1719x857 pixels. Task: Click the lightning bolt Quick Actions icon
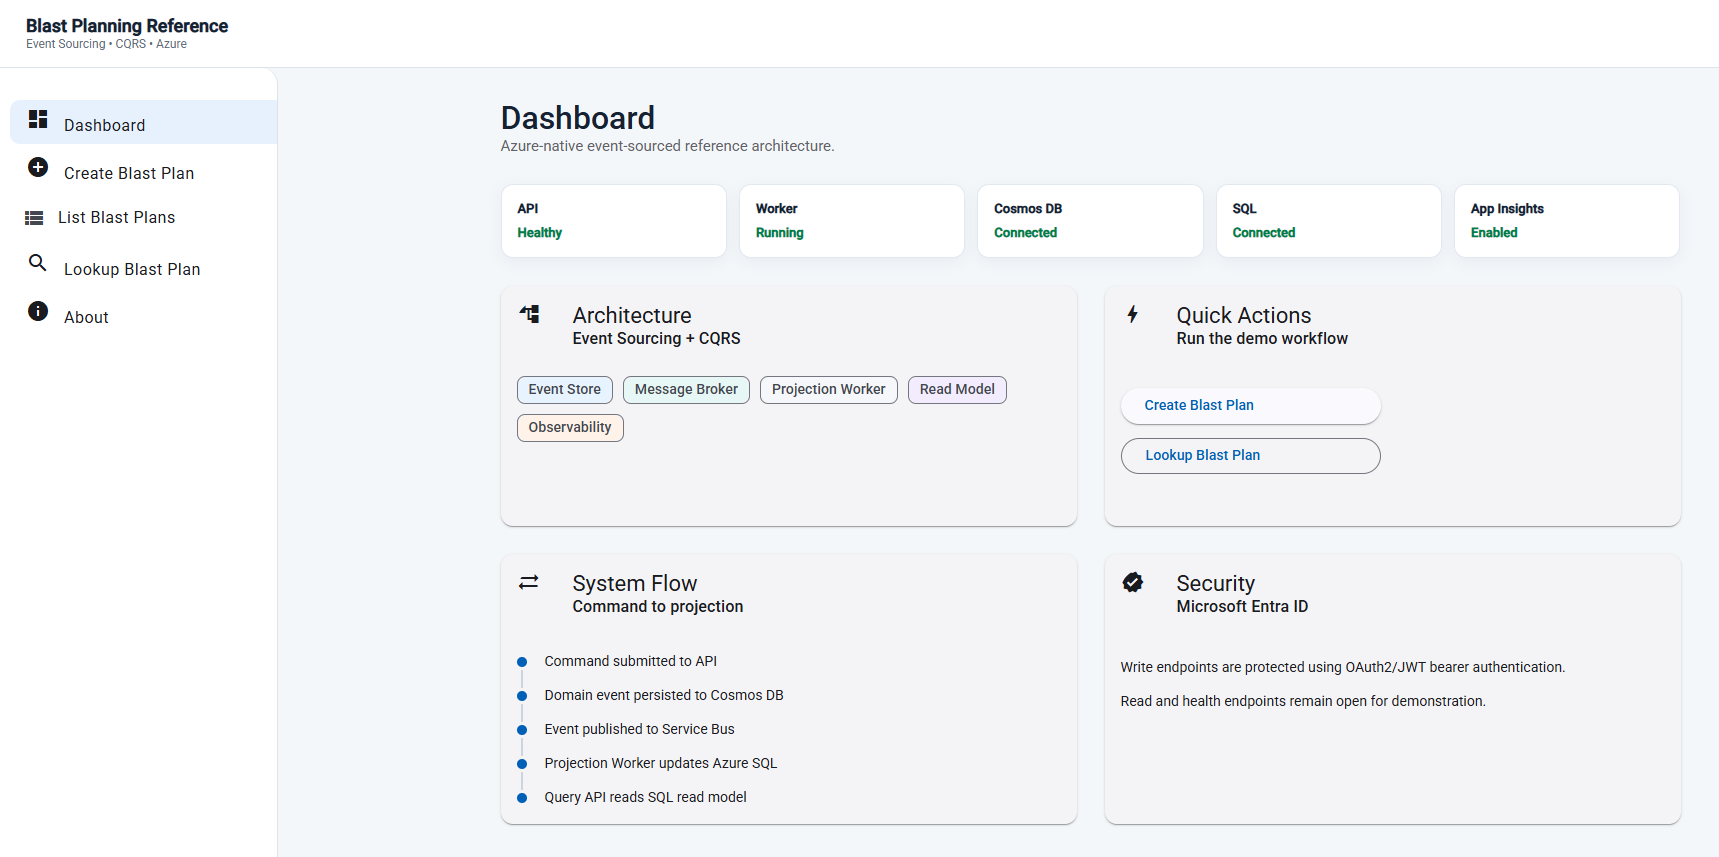[x=1133, y=314]
